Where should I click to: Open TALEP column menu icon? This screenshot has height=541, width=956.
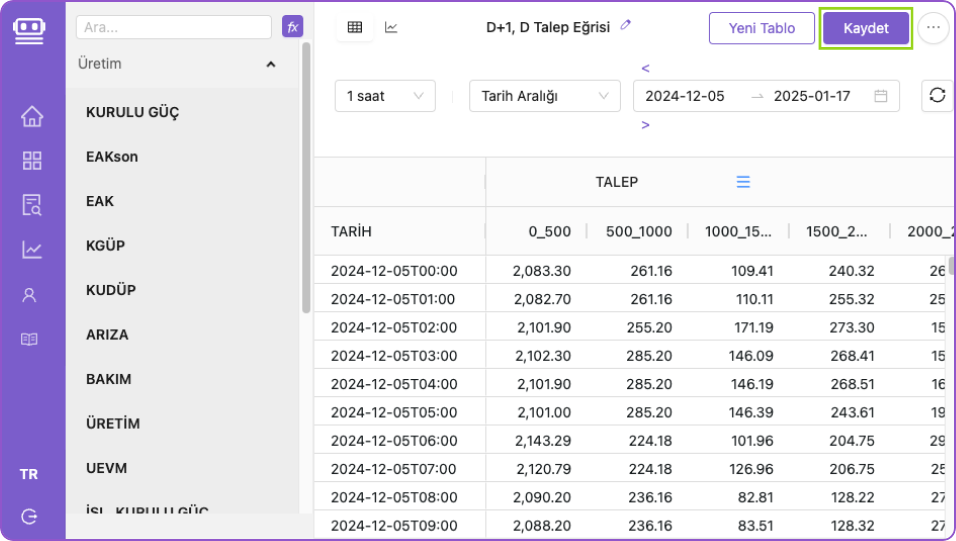click(x=743, y=182)
